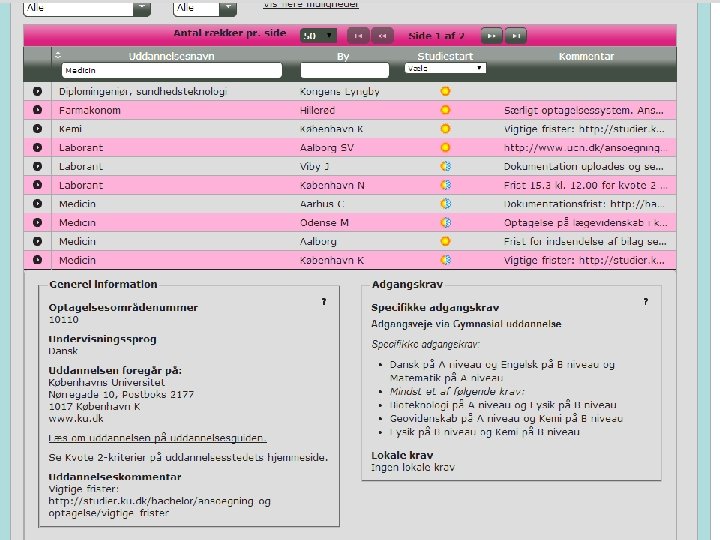
Task: Click the Optagelse på lægevidenskab comment
Action: tap(585, 223)
